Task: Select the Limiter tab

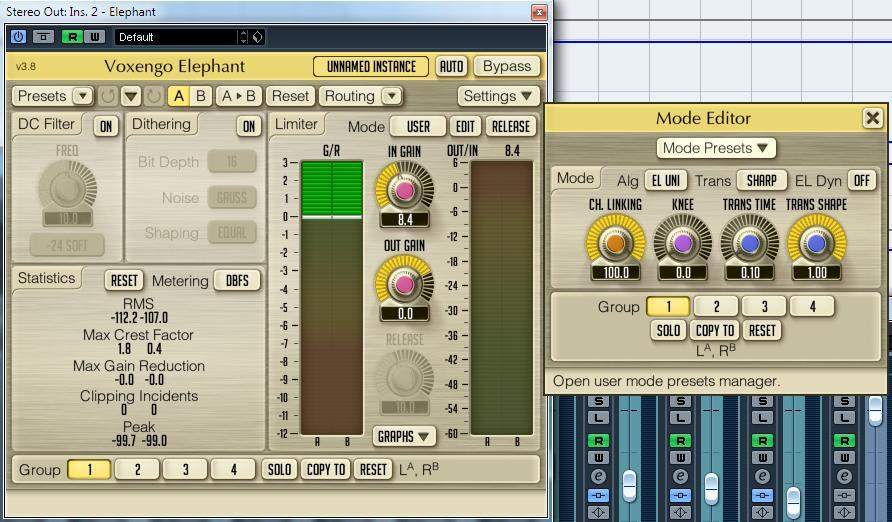Action: point(296,125)
